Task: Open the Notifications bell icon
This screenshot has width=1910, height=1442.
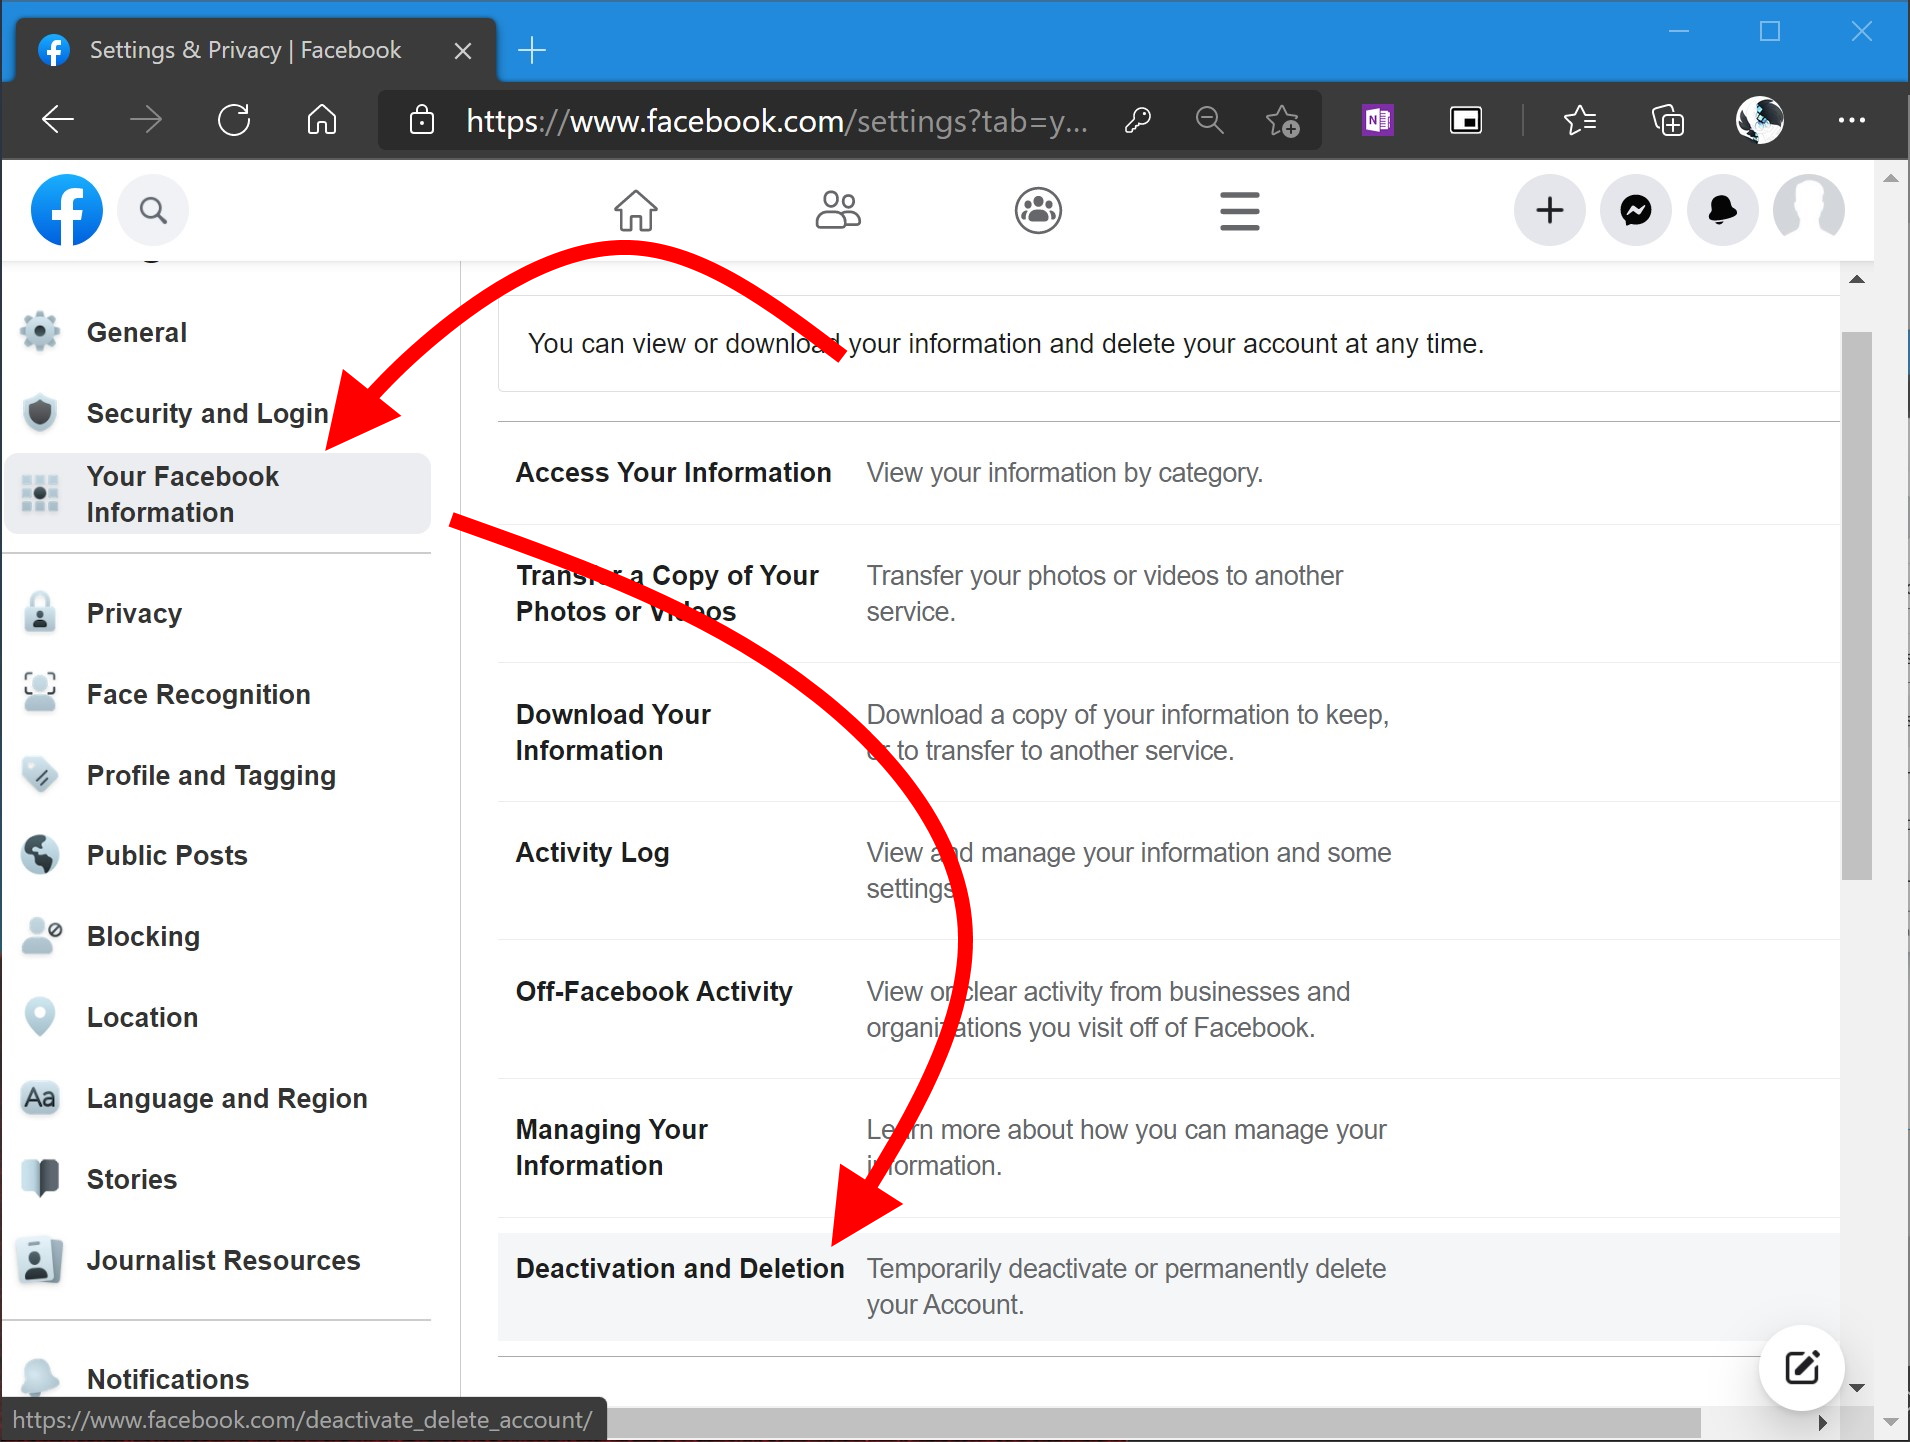Action: pyautogui.click(x=1722, y=210)
